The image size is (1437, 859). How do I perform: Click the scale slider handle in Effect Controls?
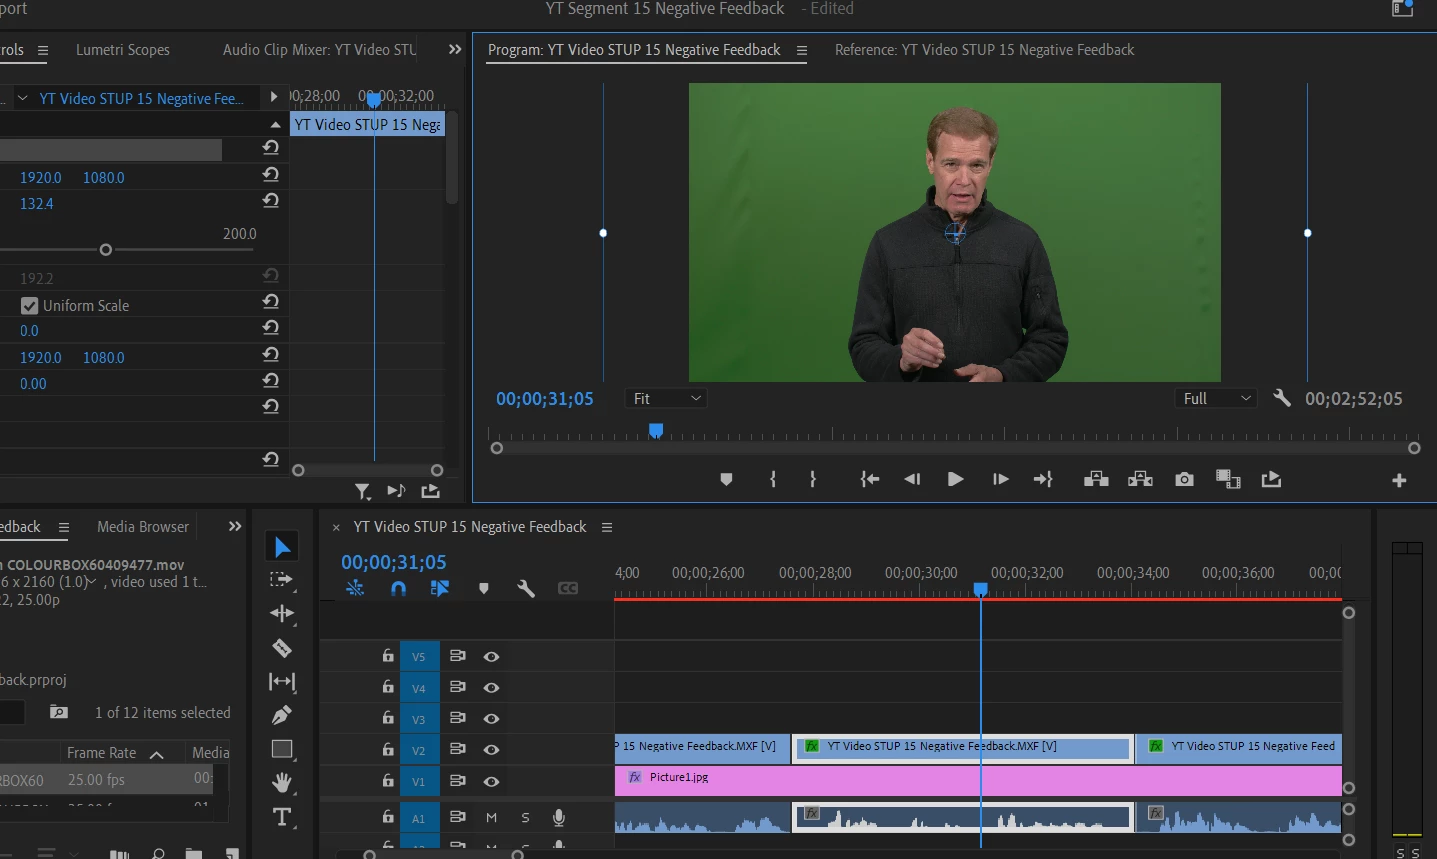[x=106, y=250]
